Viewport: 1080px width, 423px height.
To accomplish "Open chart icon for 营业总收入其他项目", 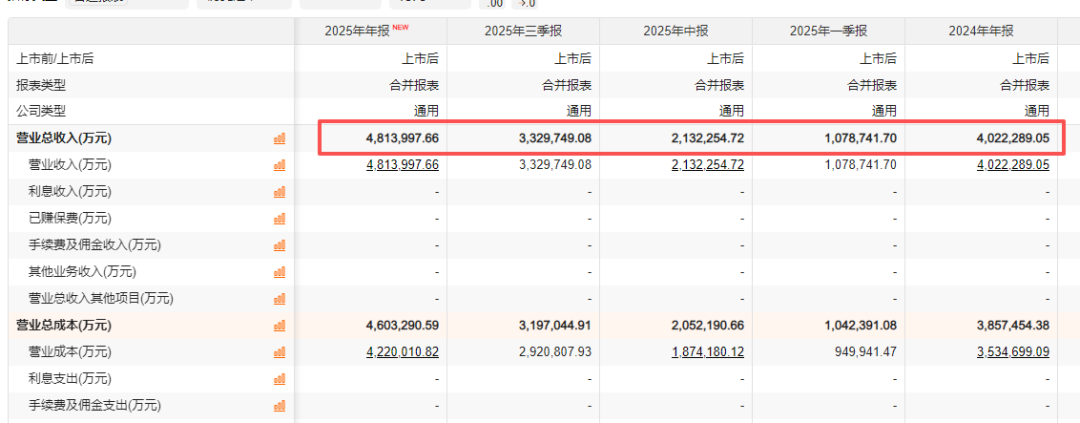I will tap(280, 298).
